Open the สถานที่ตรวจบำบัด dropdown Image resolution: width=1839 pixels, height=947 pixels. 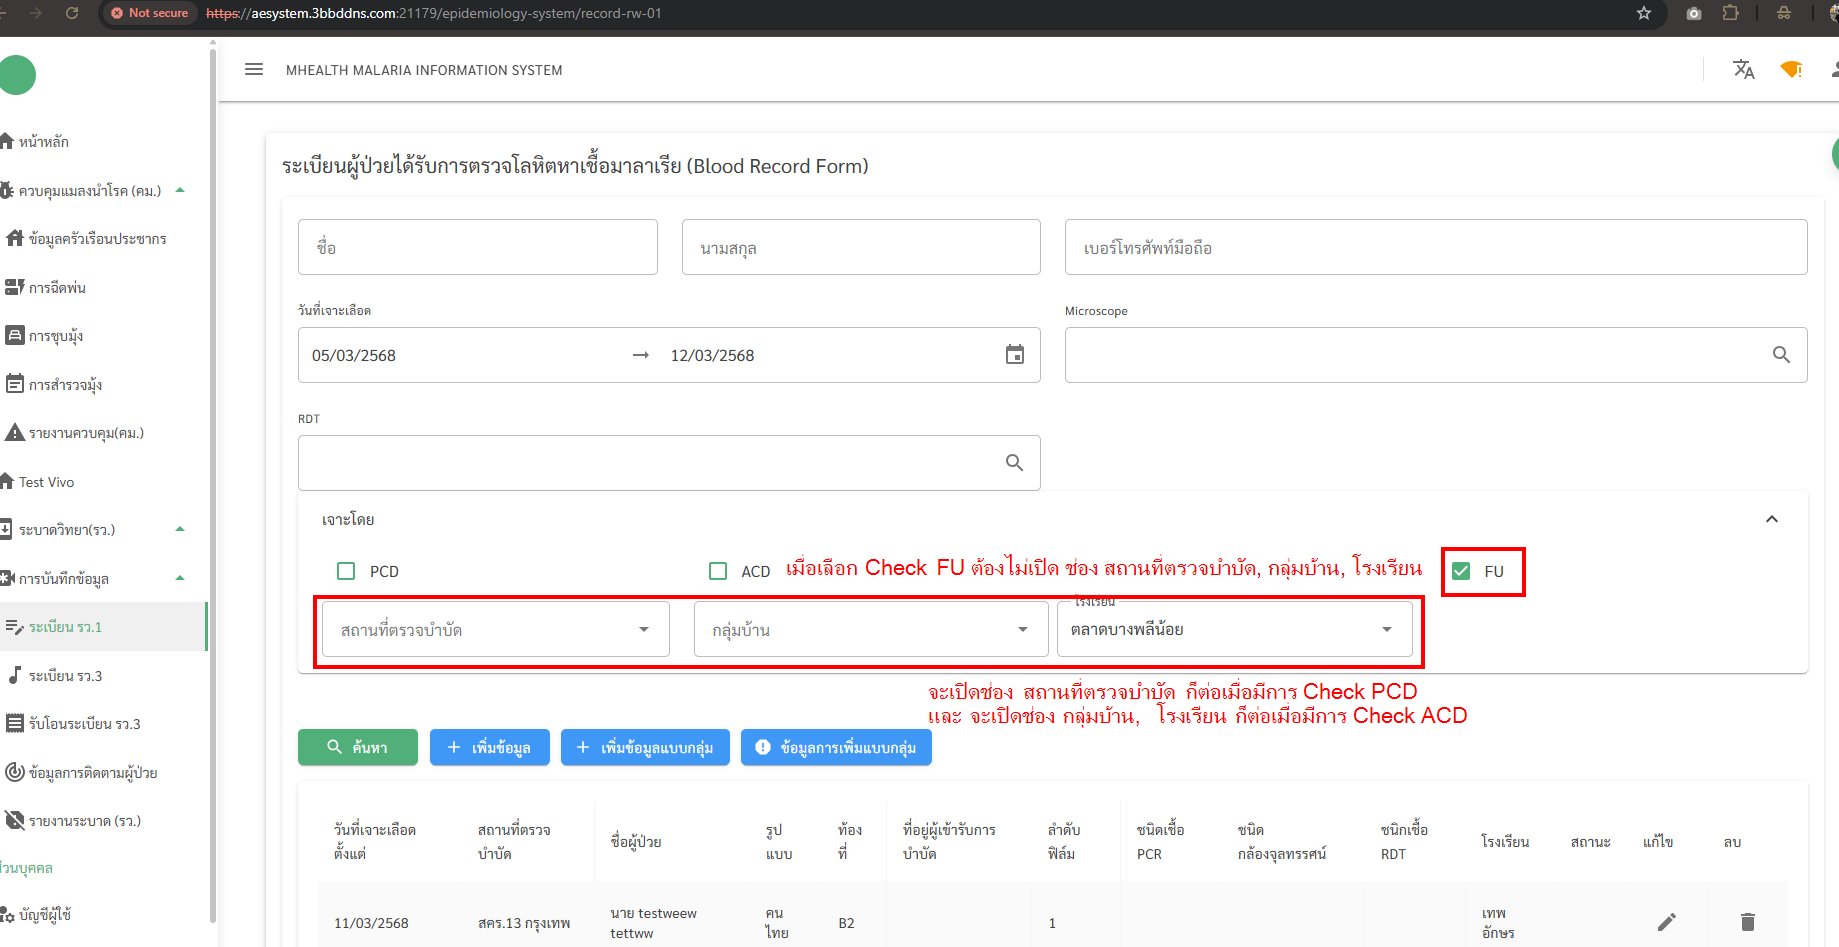tap(495, 630)
